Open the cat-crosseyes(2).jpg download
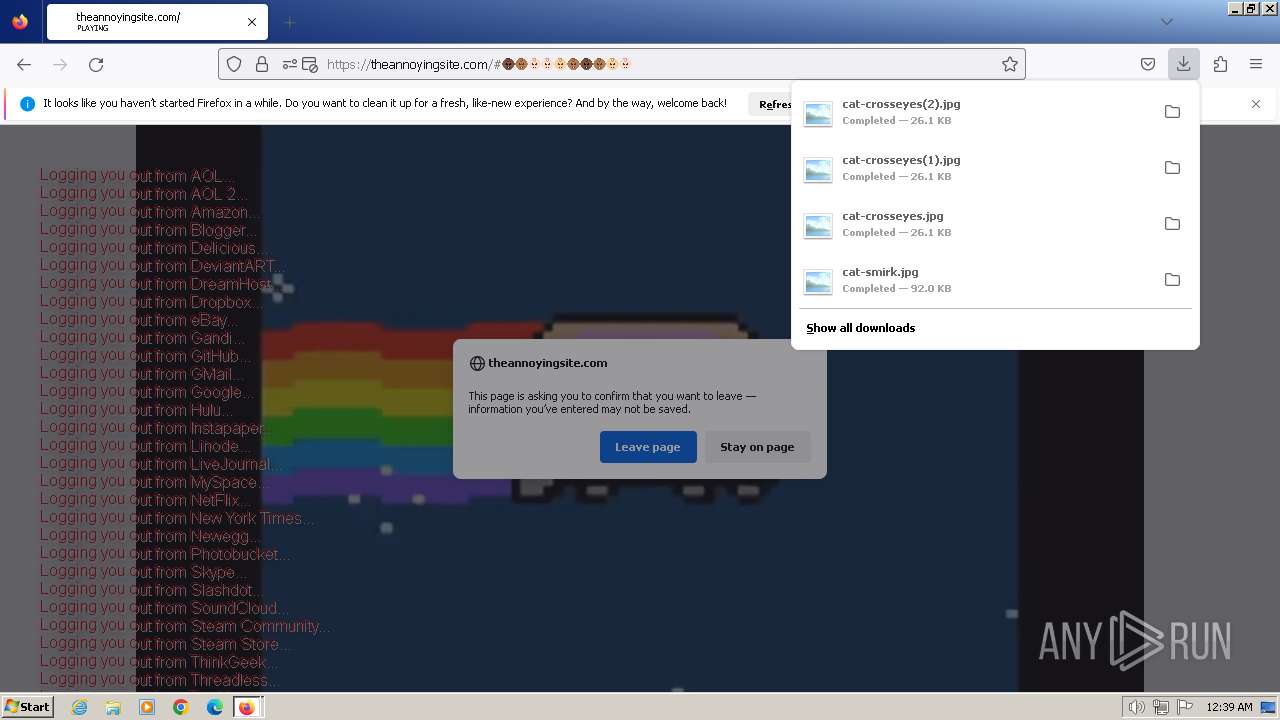This screenshot has width=1280, height=720. pyautogui.click(x=975, y=112)
